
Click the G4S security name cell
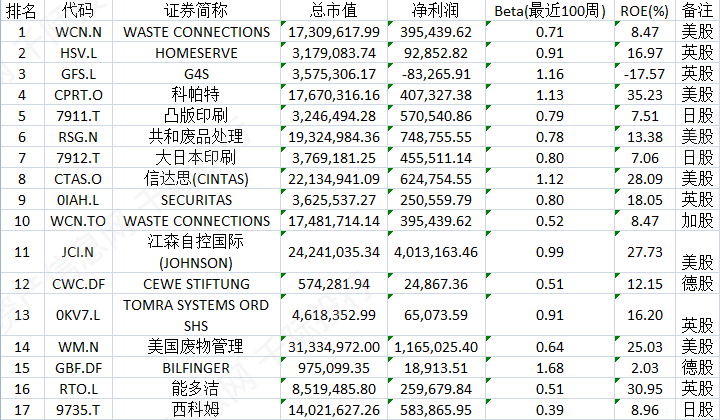tap(197, 74)
